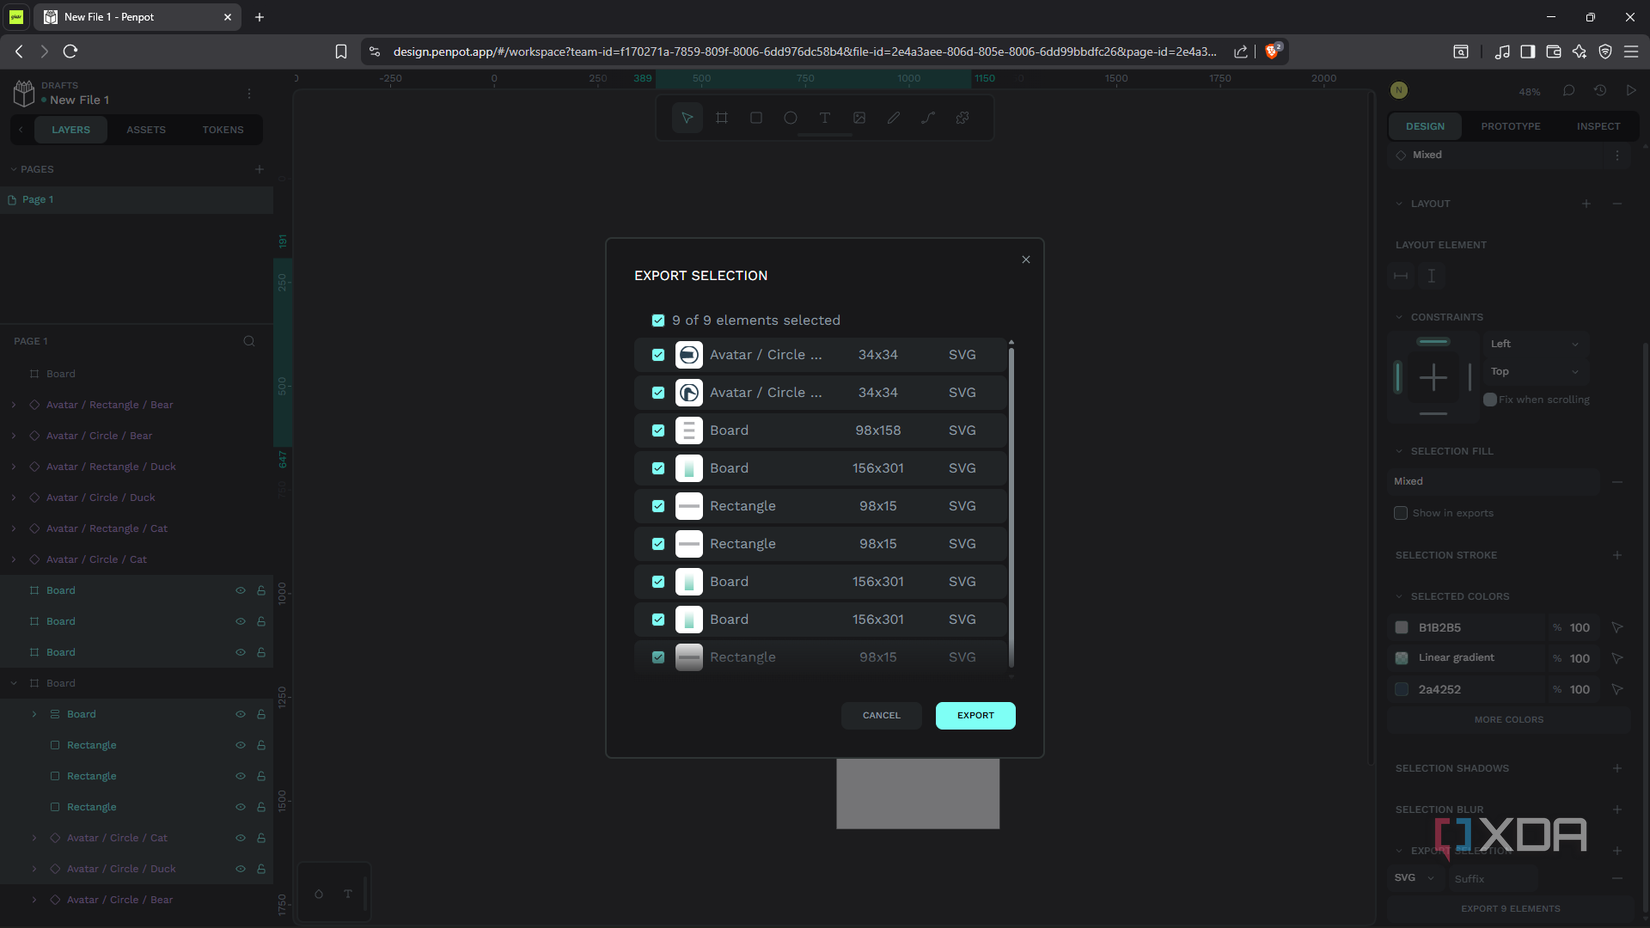Uncheck the Board 98x158 export row
The height and width of the screenshot is (928, 1650).
(x=658, y=431)
